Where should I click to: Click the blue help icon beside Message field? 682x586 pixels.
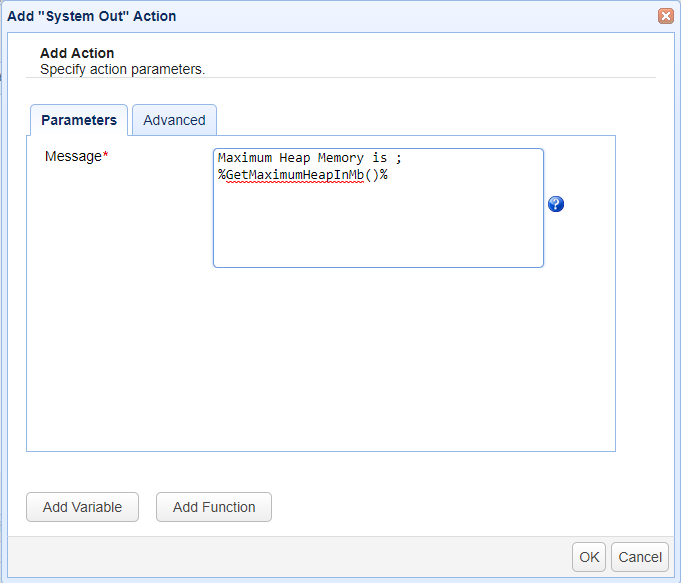(x=556, y=204)
